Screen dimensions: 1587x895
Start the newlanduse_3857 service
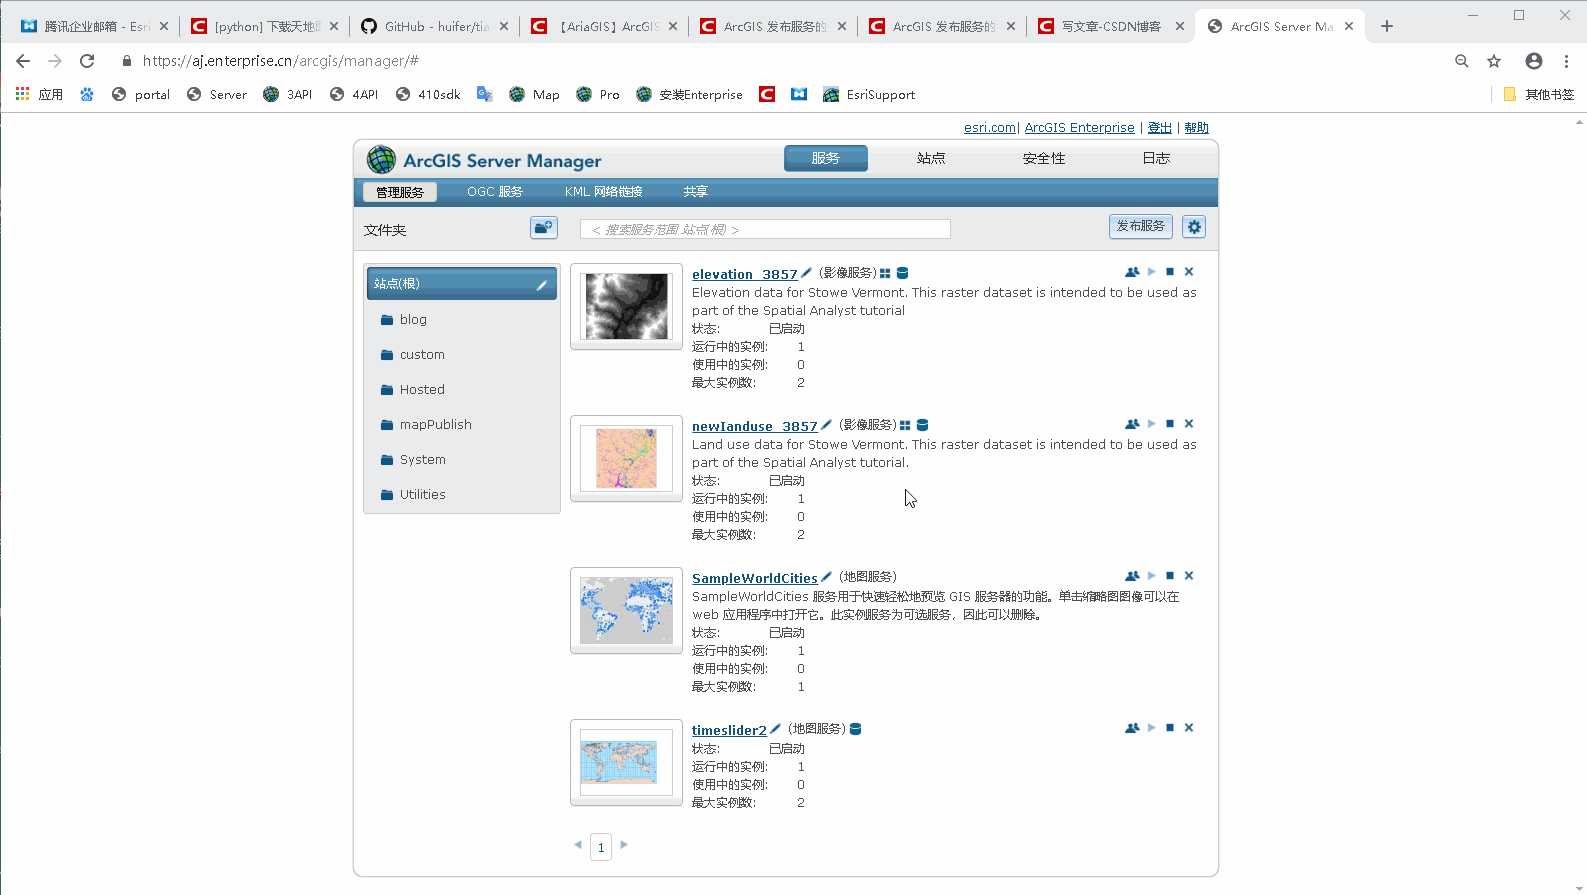(x=1152, y=424)
